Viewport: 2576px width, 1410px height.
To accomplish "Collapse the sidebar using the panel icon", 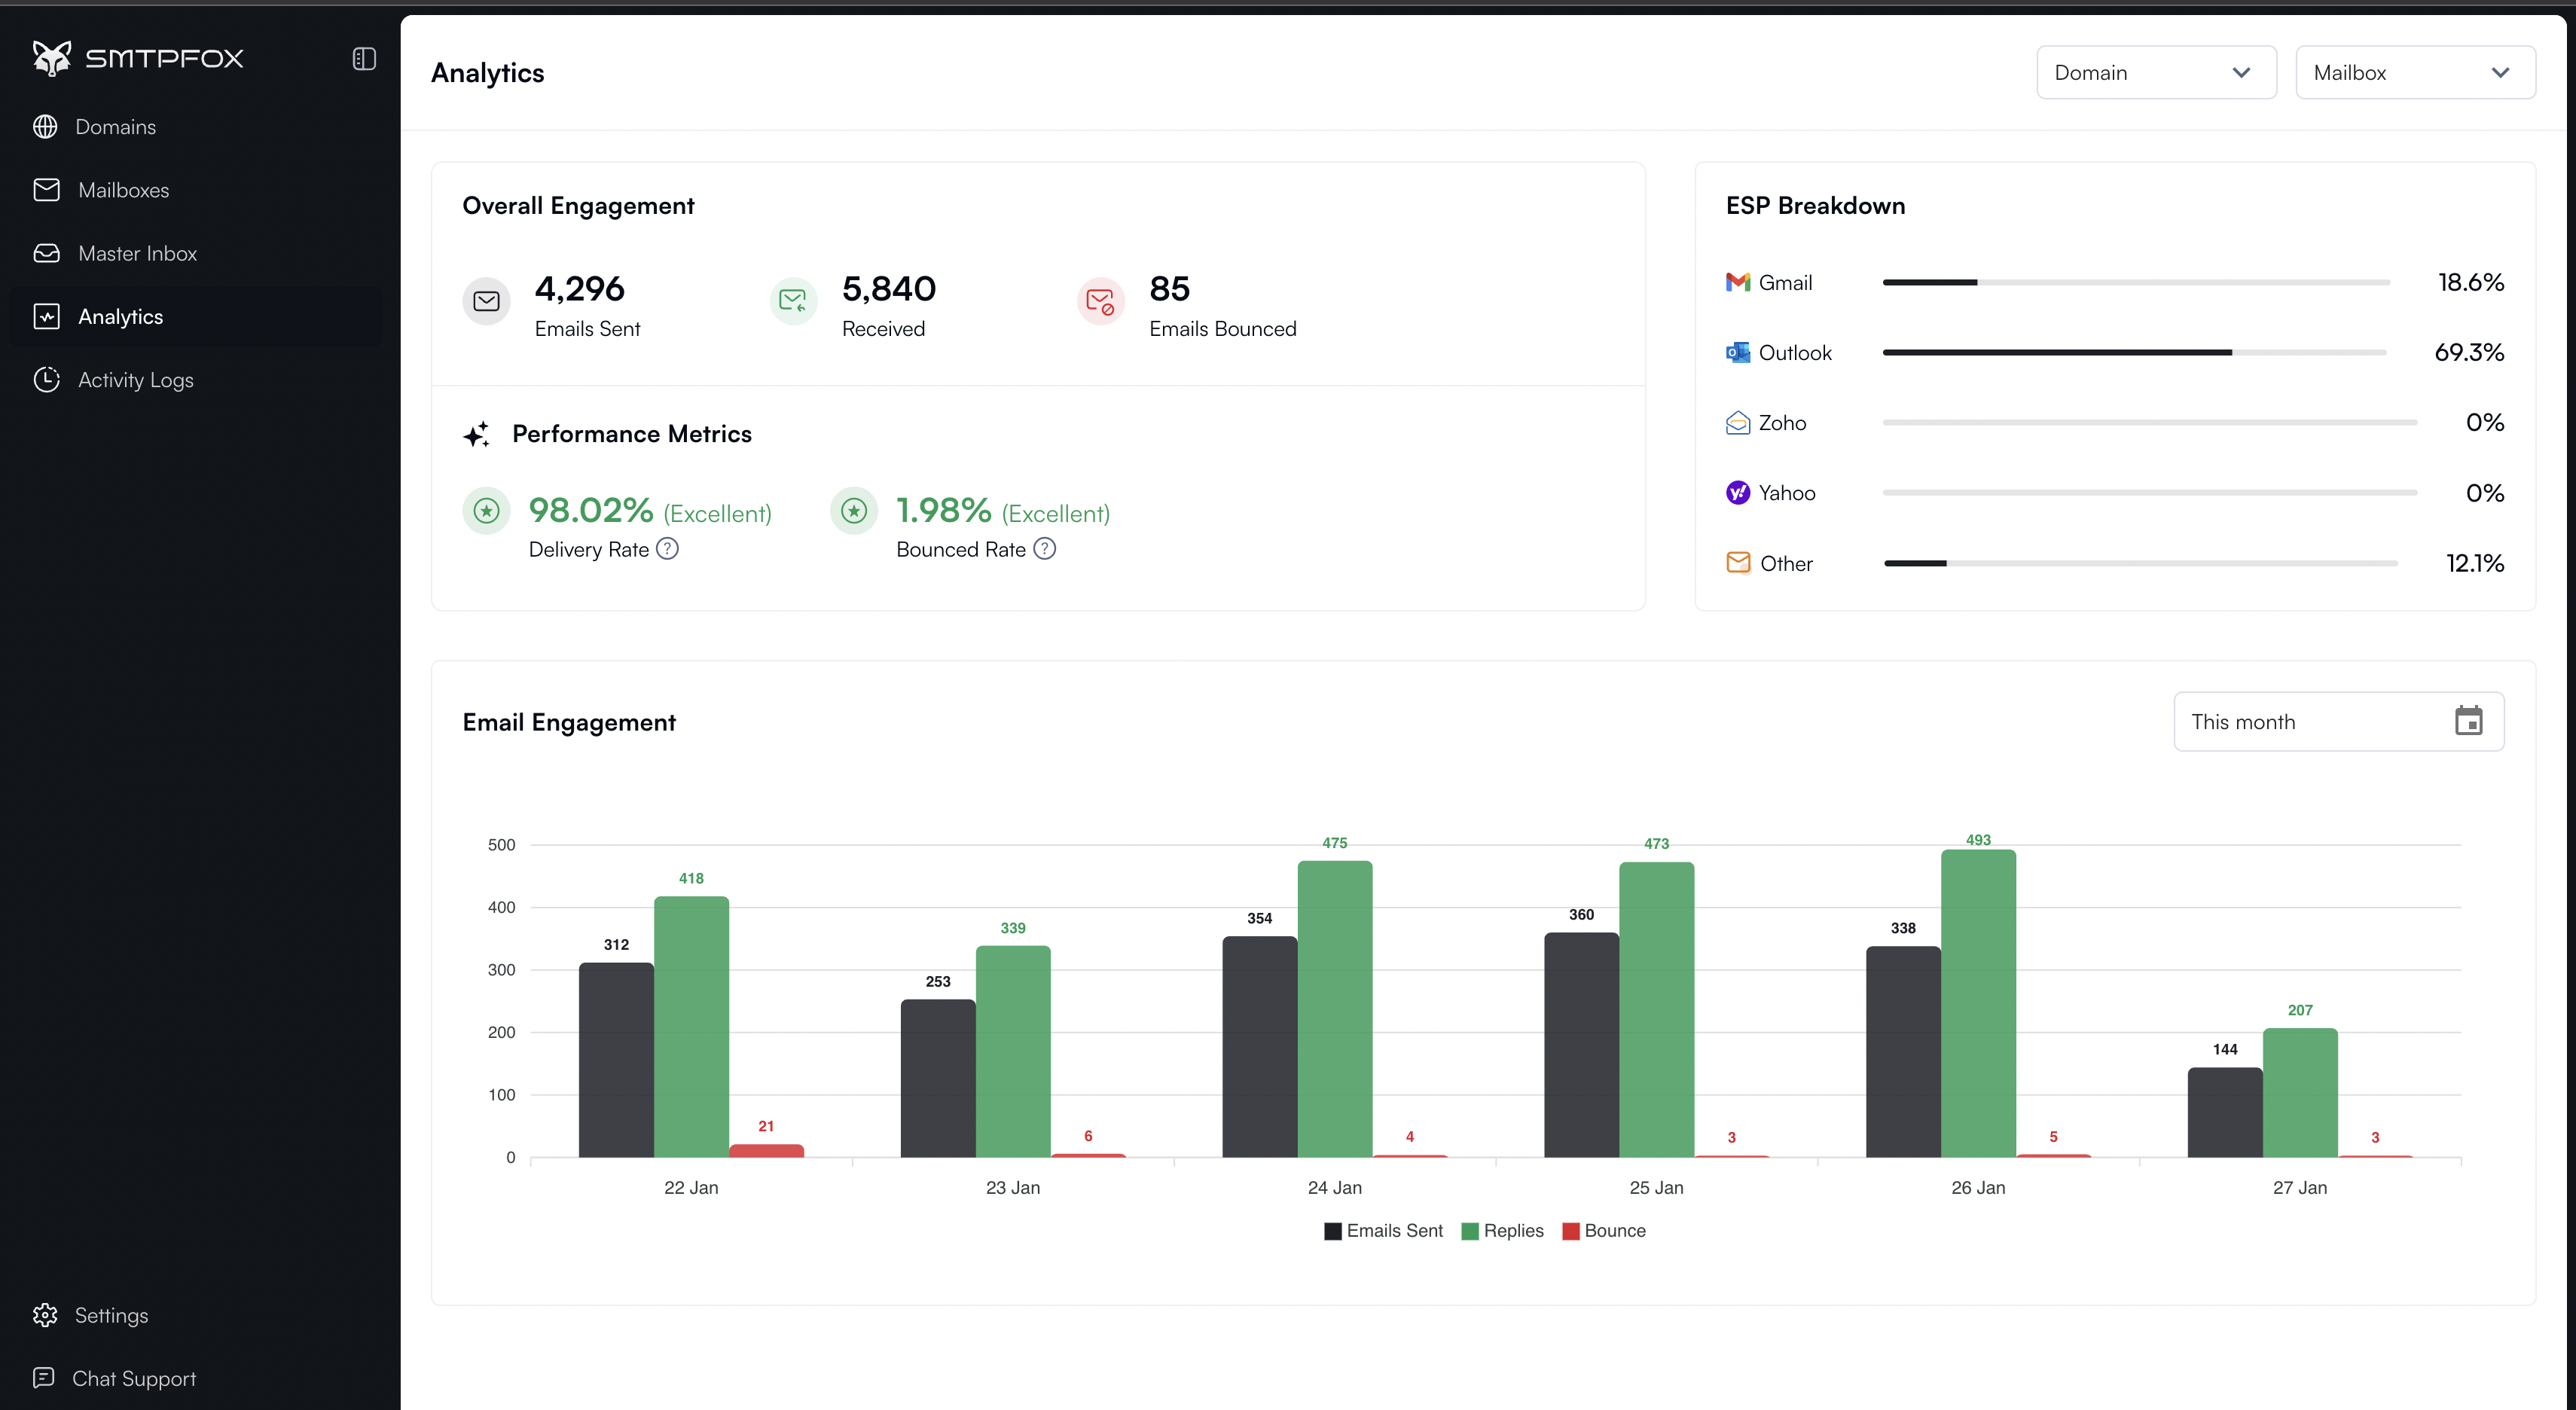I will [x=363, y=58].
